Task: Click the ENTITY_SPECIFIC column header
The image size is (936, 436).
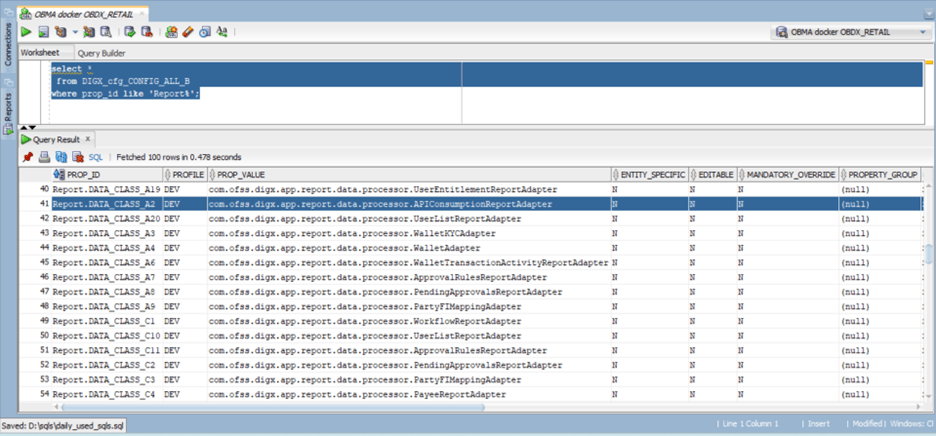Action: [650, 174]
